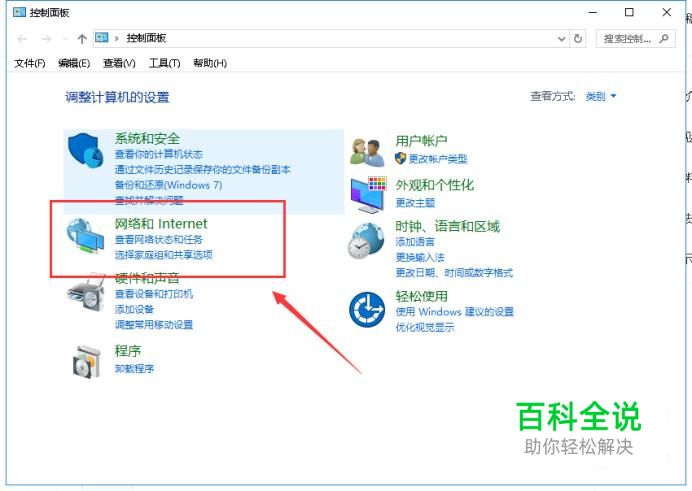Open the 程序 category heading
This screenshot has width=692, height=491.
128,351
